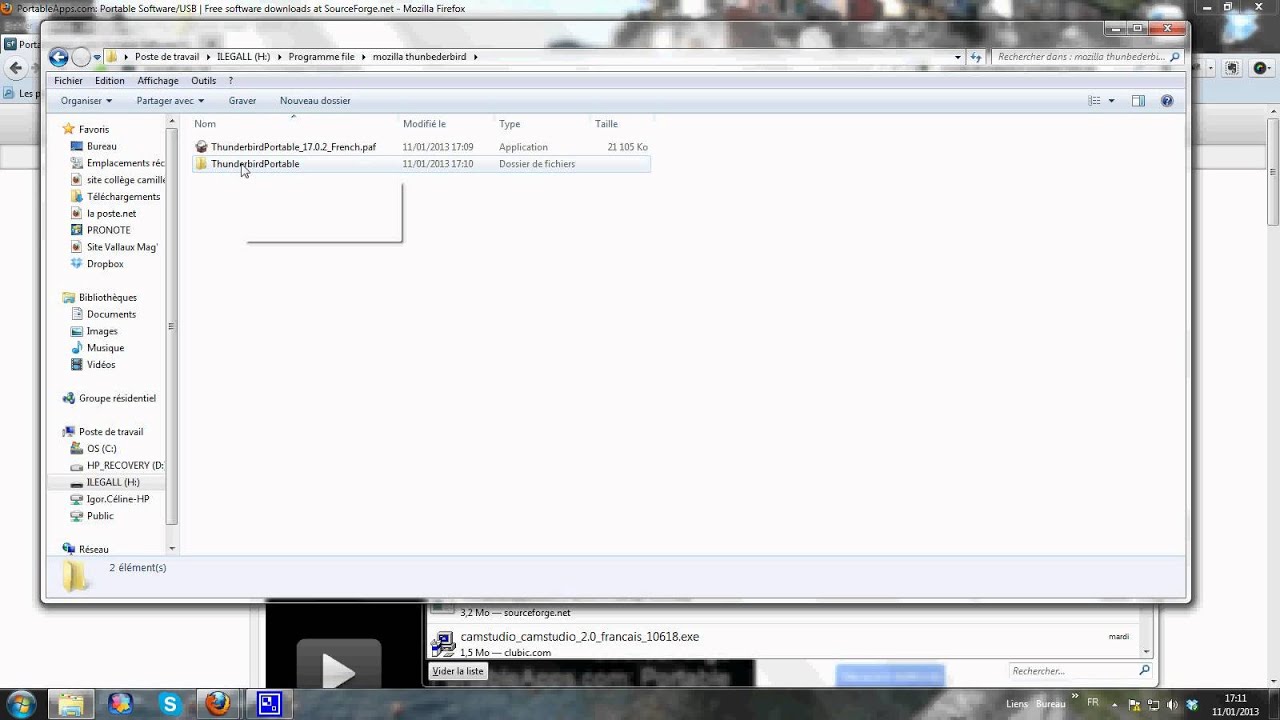
Task: Click the 'Nouveau dossier' button
Action: click(315, 101)
